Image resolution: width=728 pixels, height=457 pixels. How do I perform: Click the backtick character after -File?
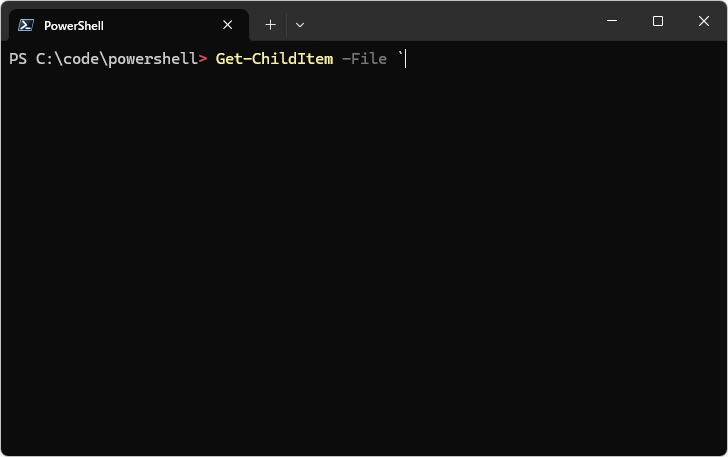(399, 57)
